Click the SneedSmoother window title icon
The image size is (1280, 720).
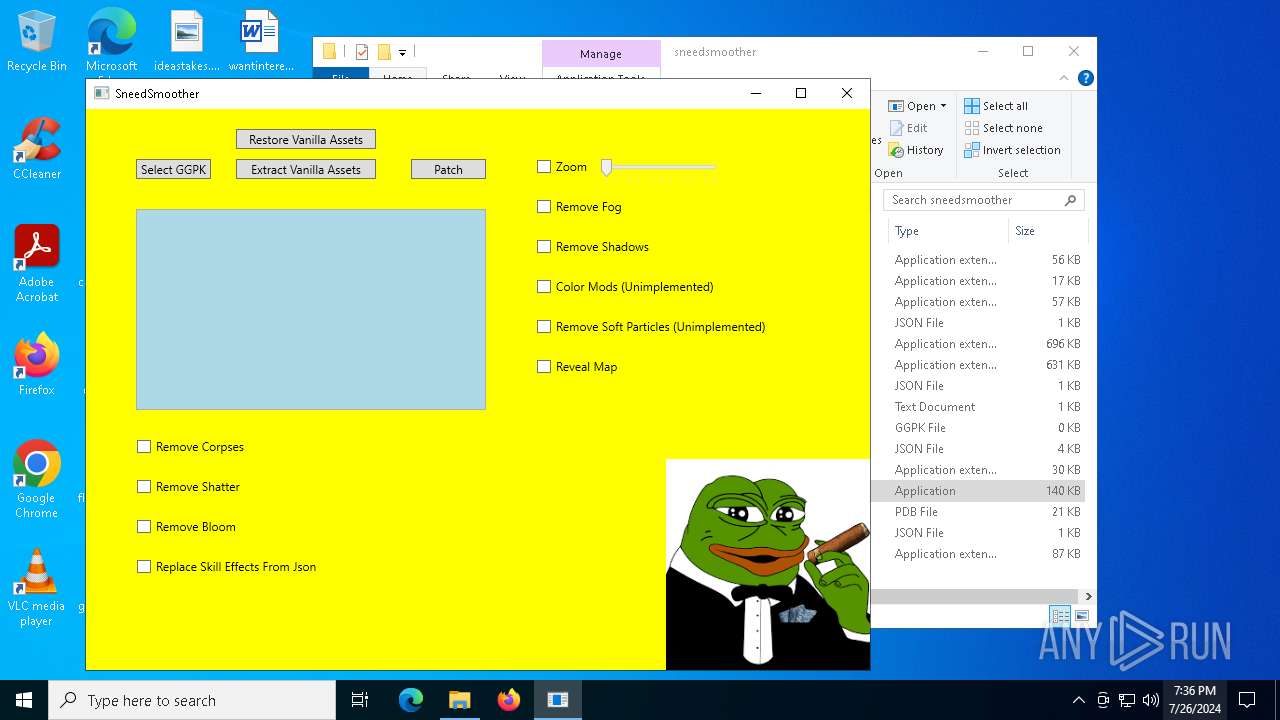tap(101, 93)
